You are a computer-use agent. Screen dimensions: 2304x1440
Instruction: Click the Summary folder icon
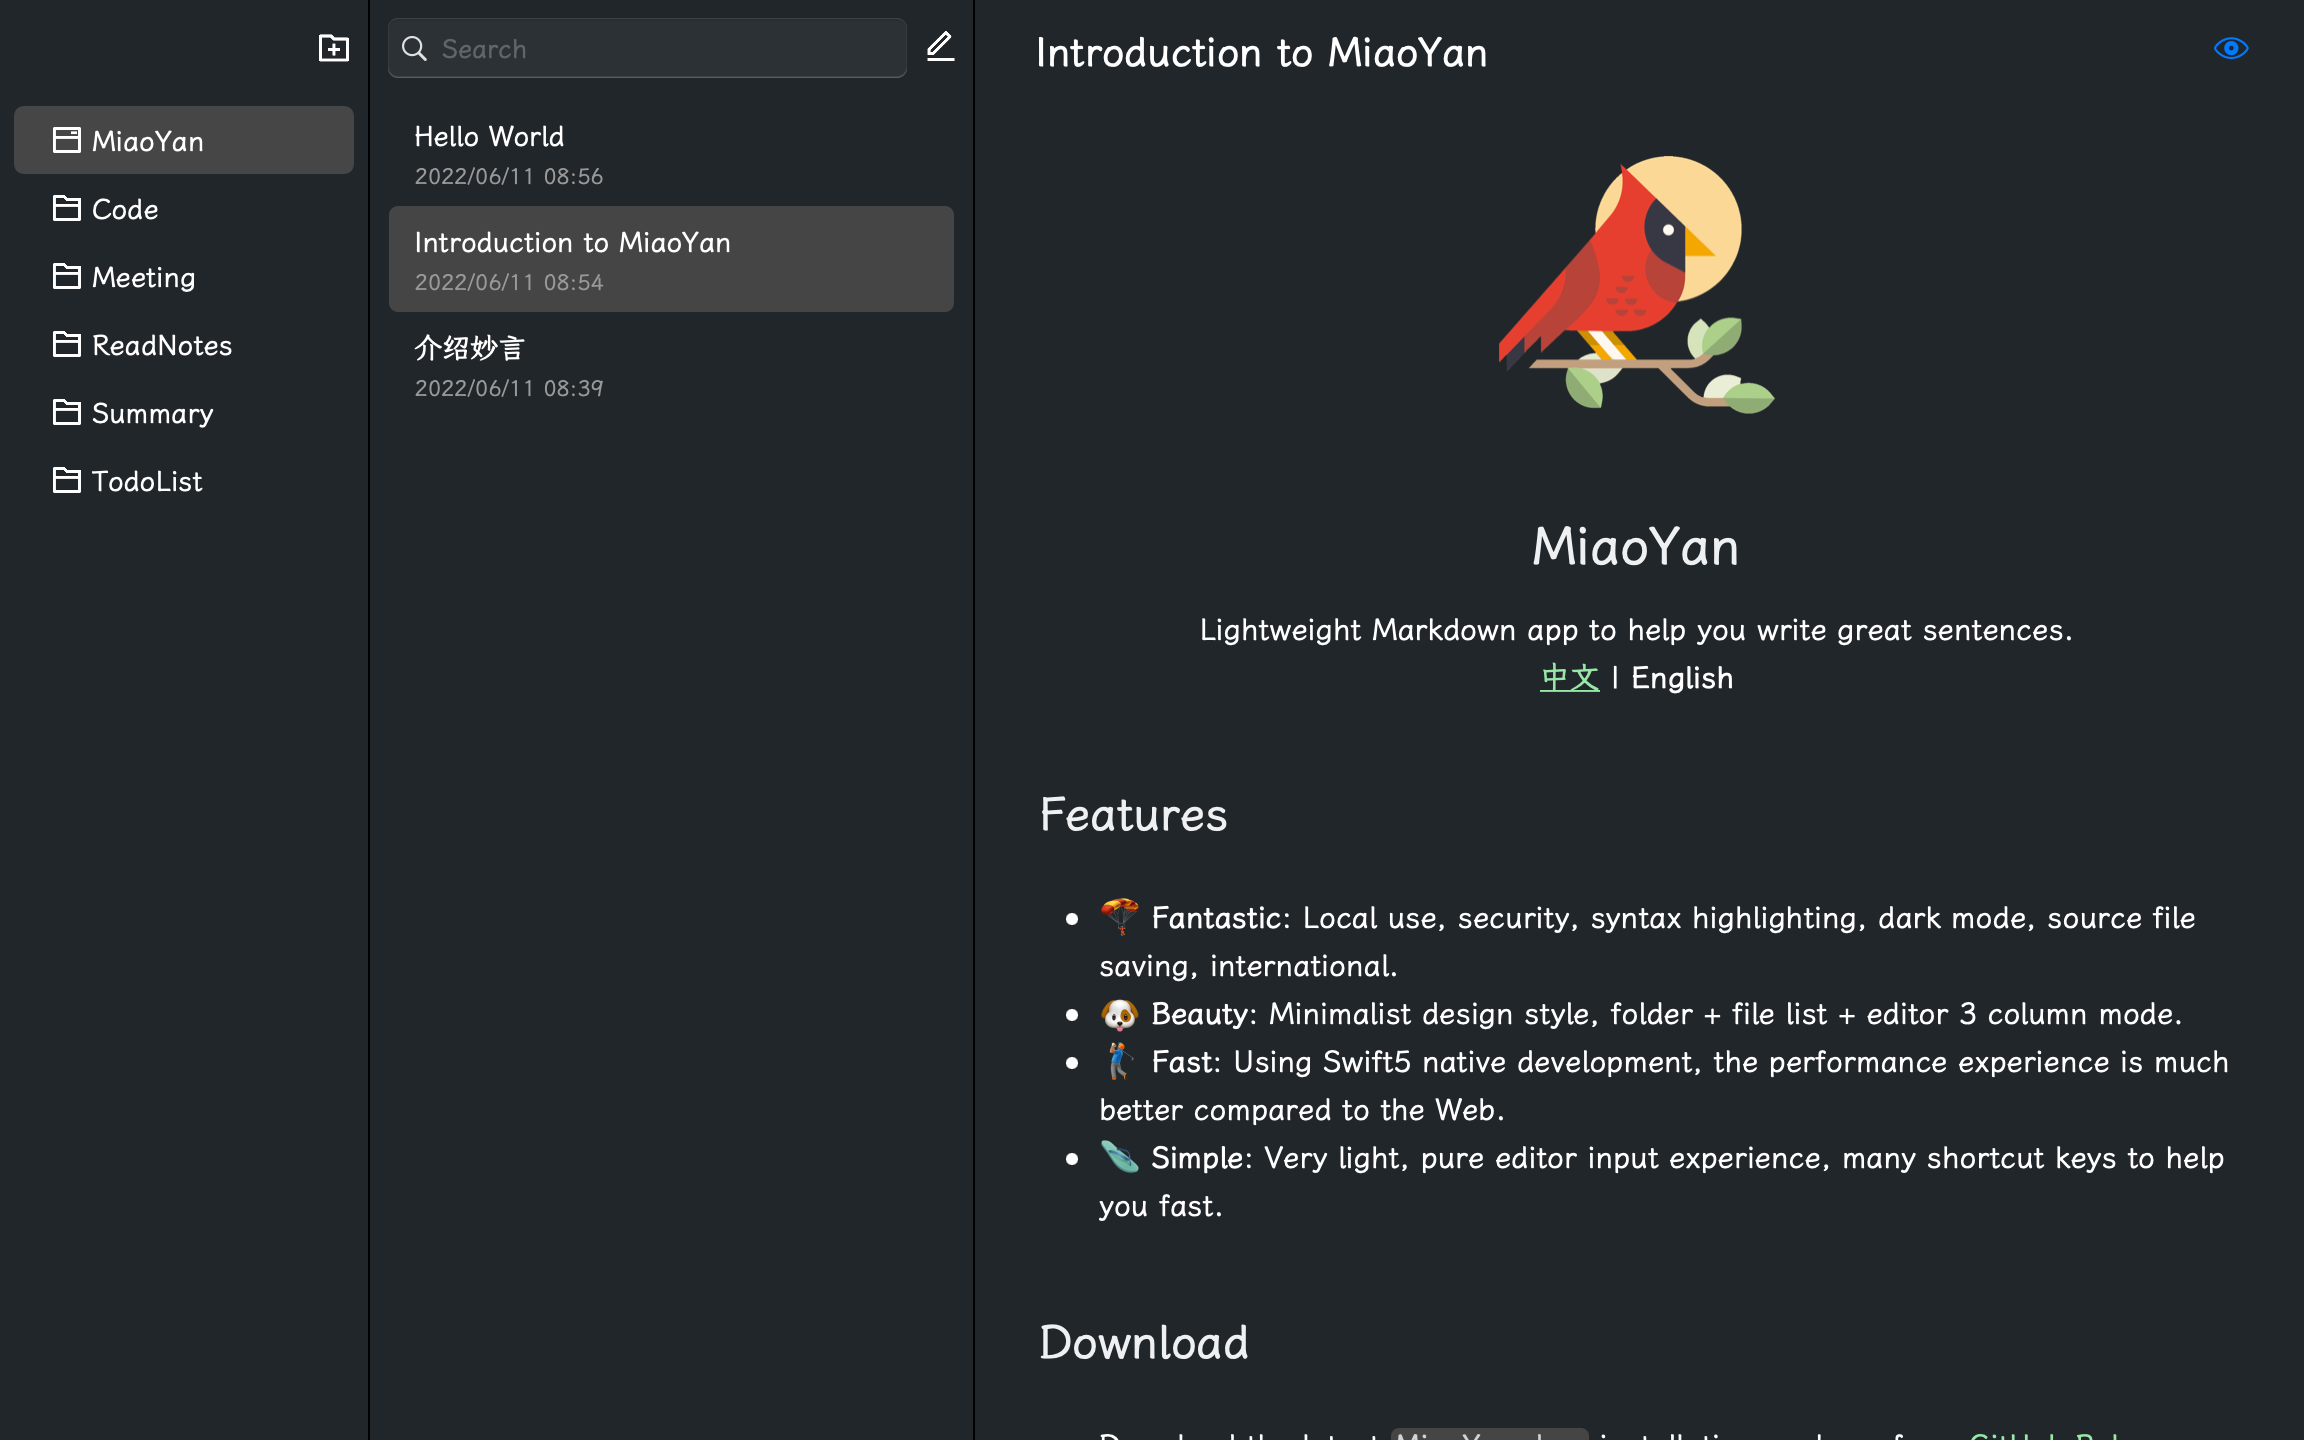67,412
